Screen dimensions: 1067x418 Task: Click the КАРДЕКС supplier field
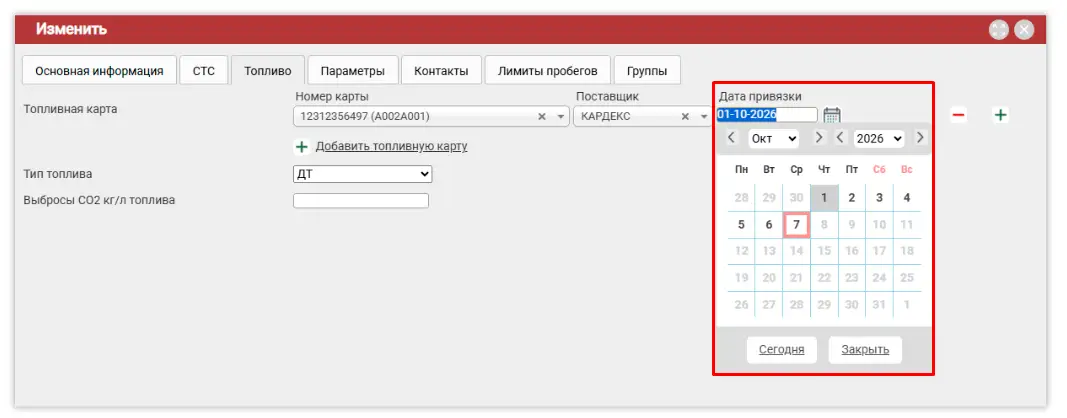tap(642, 116)
